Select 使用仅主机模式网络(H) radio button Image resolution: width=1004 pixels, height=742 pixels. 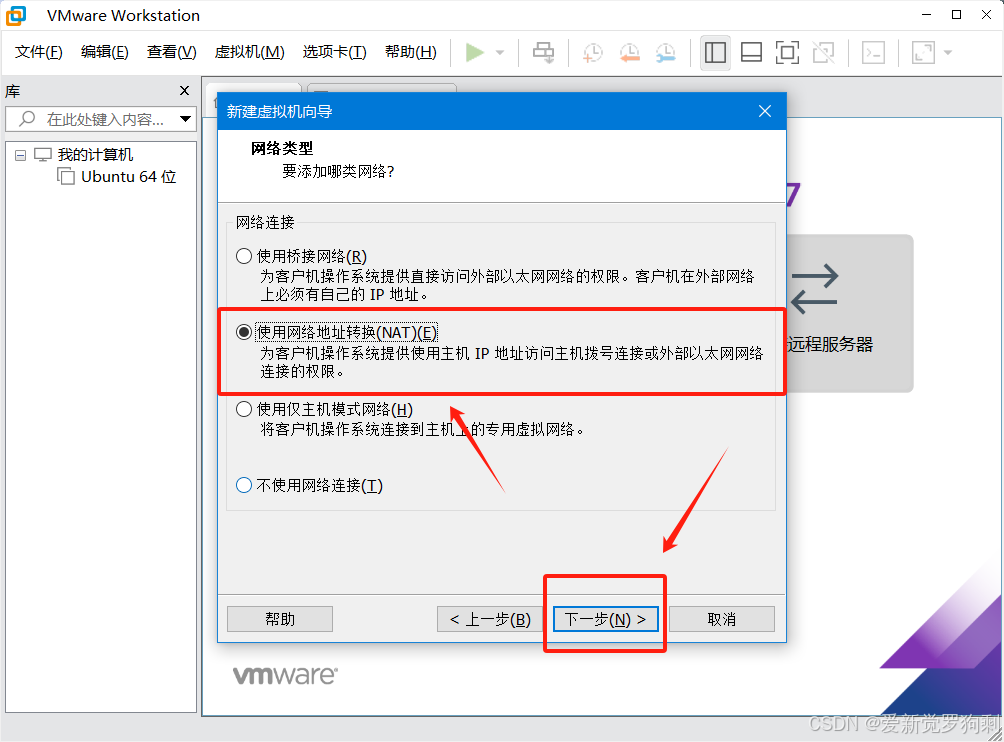(x=243, y=409)
